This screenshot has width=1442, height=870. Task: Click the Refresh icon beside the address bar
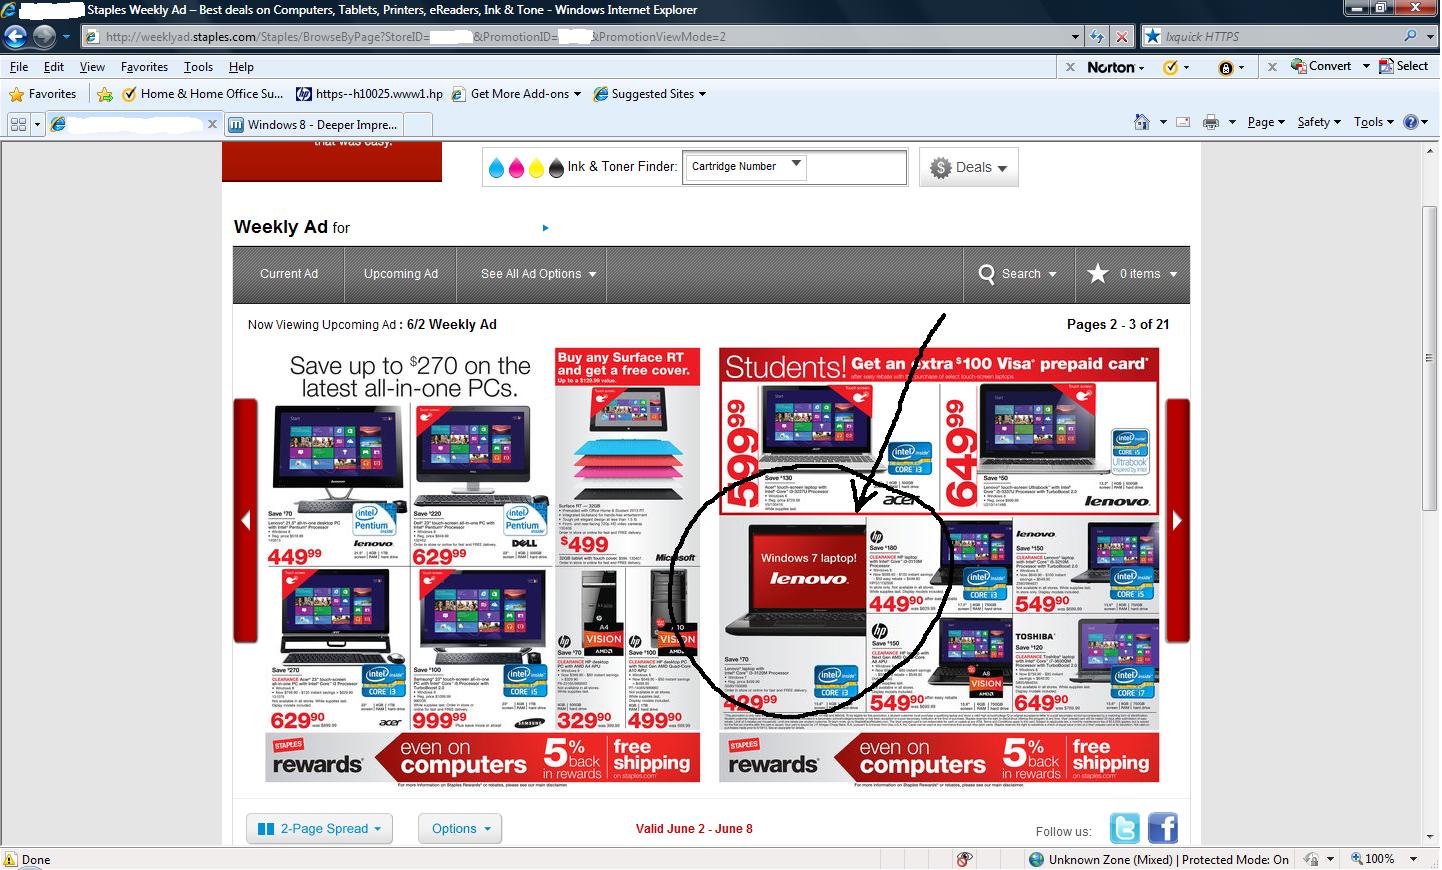tap(1097, 37)
